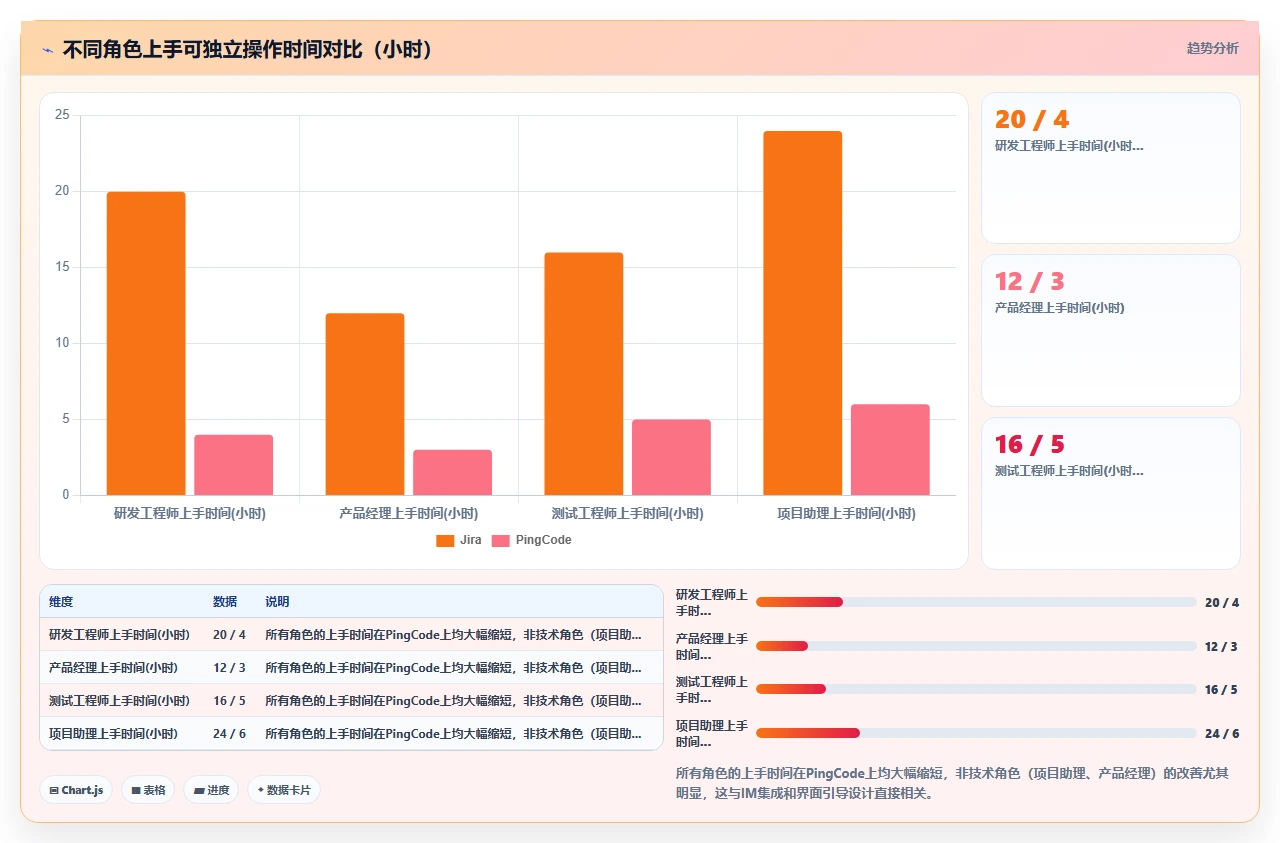Click the 产品经理 progress bar
The image size is (1280, 843).
pos(976,646)
